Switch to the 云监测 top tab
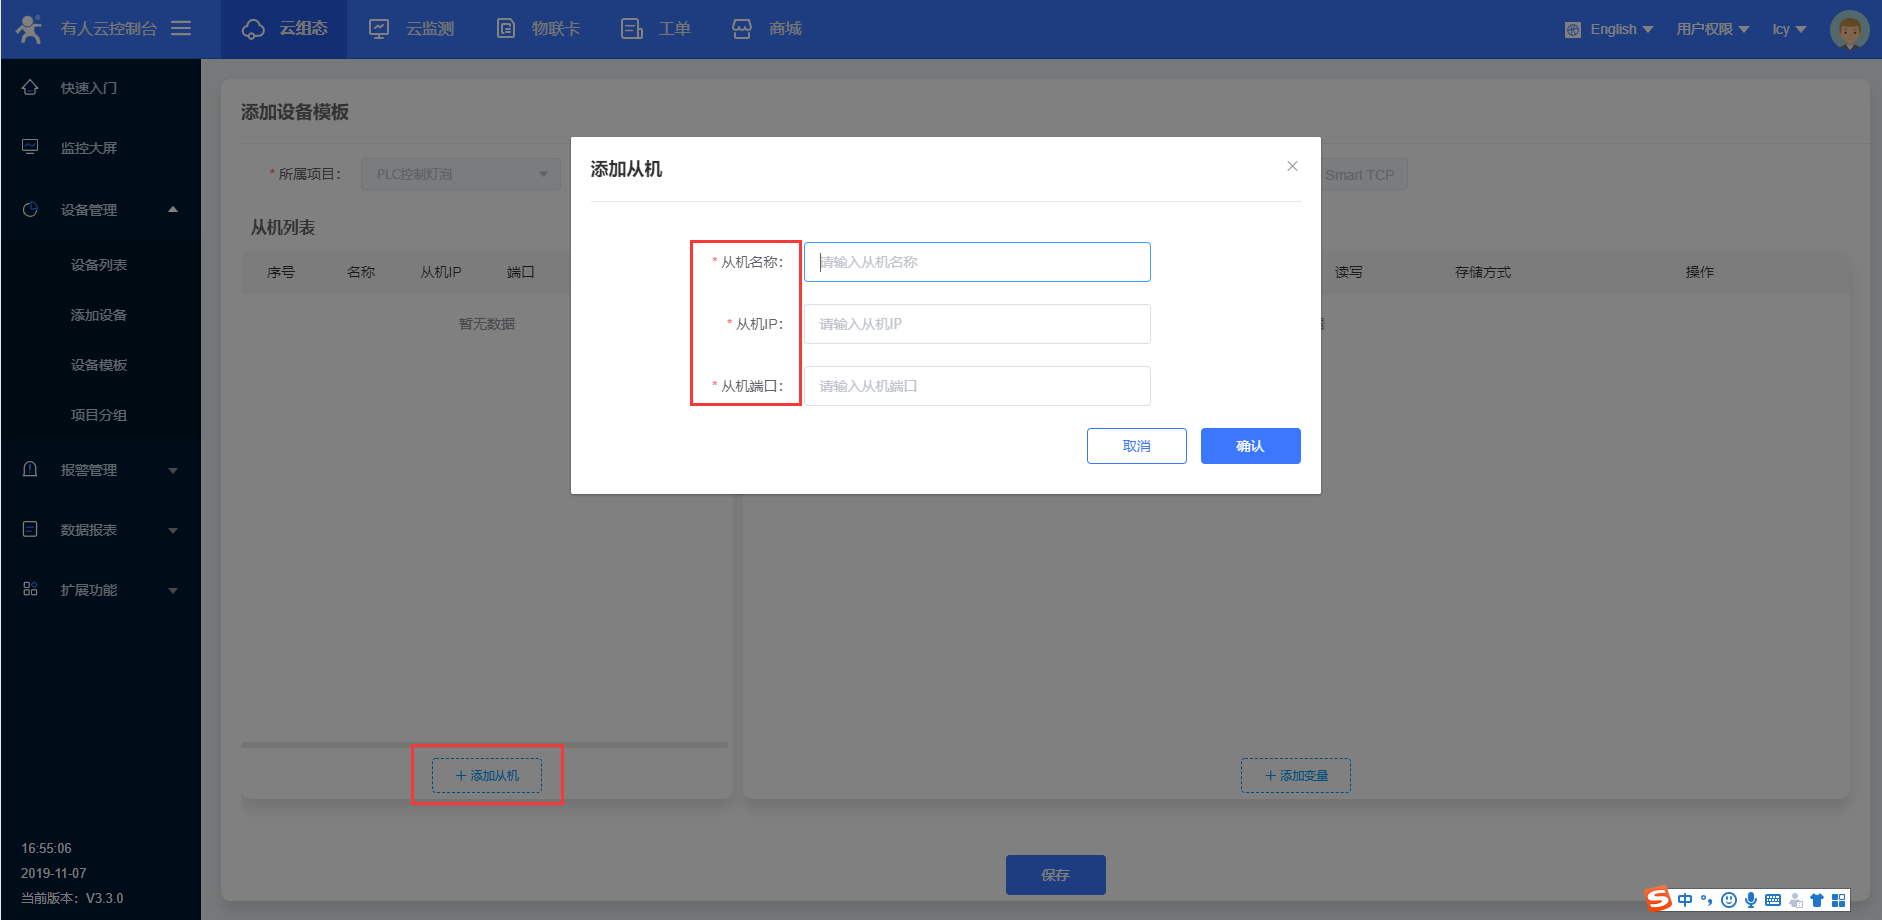 tap(411, 29)
